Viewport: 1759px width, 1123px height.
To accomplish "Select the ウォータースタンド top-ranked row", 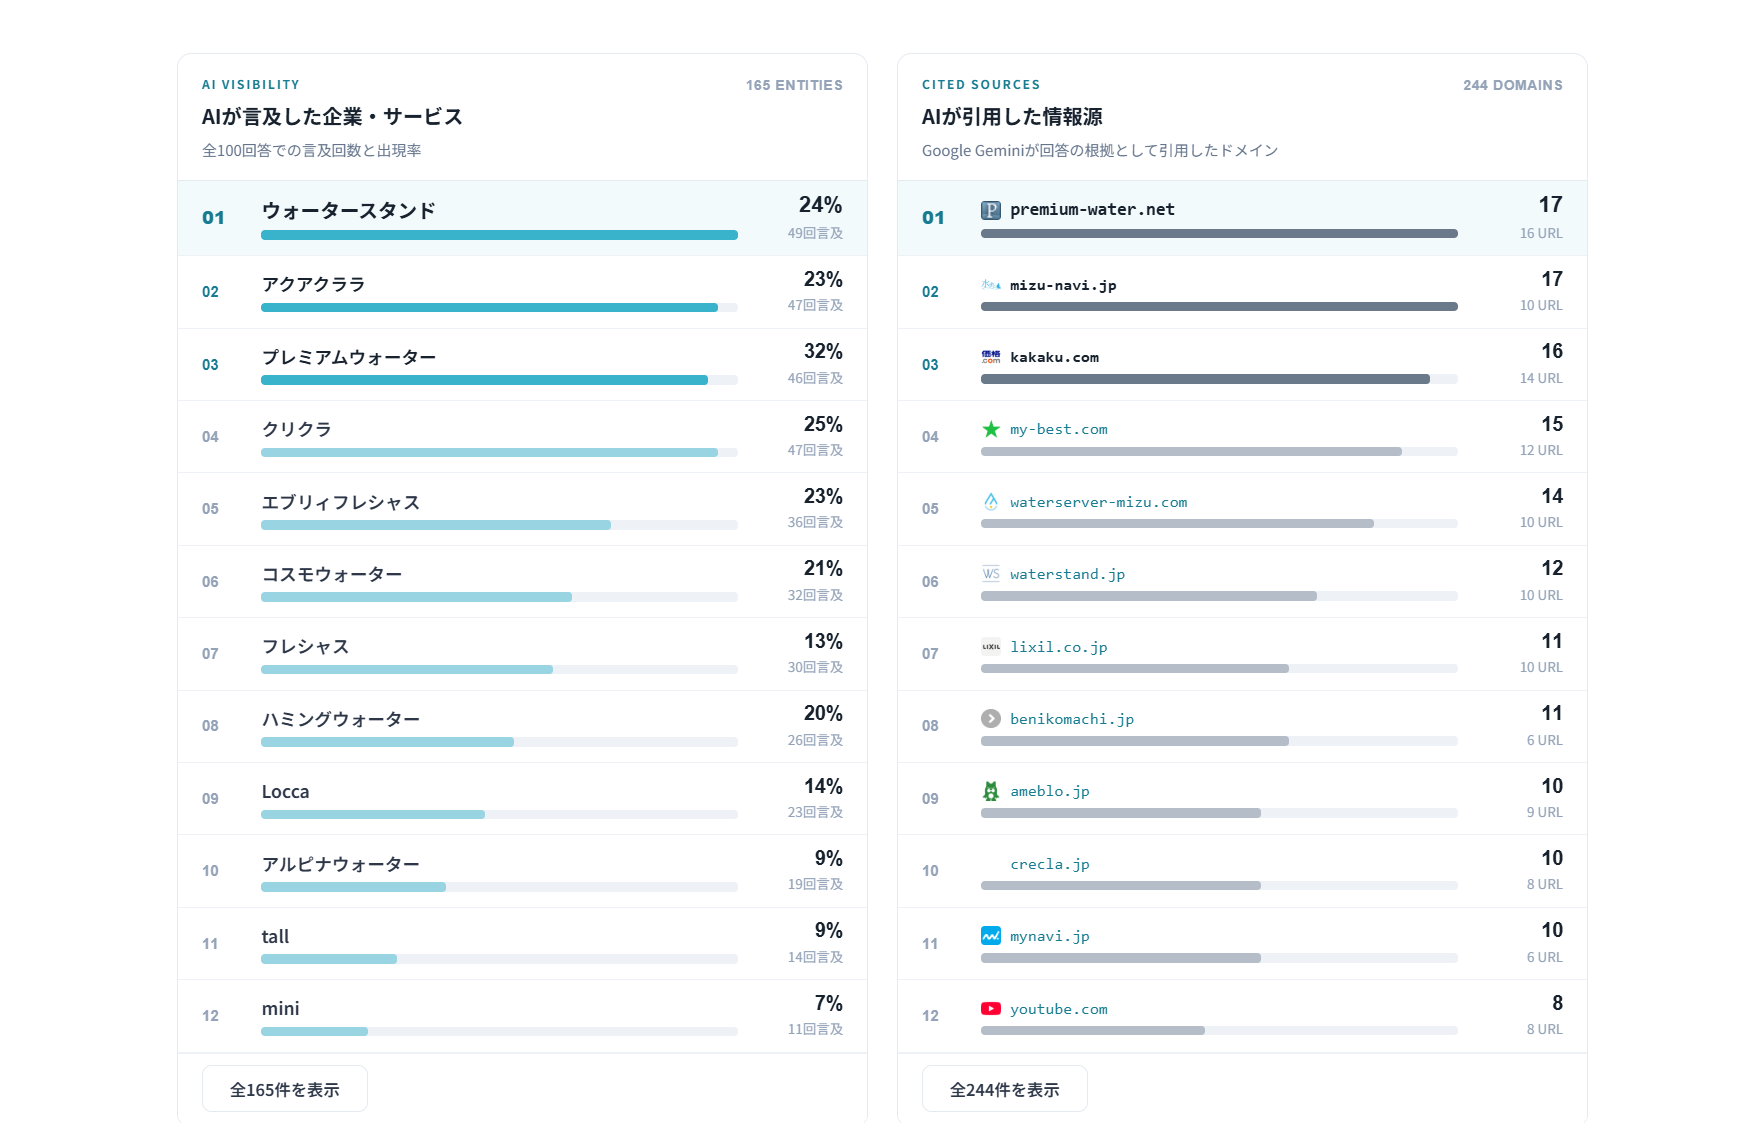I will point(522,218).
